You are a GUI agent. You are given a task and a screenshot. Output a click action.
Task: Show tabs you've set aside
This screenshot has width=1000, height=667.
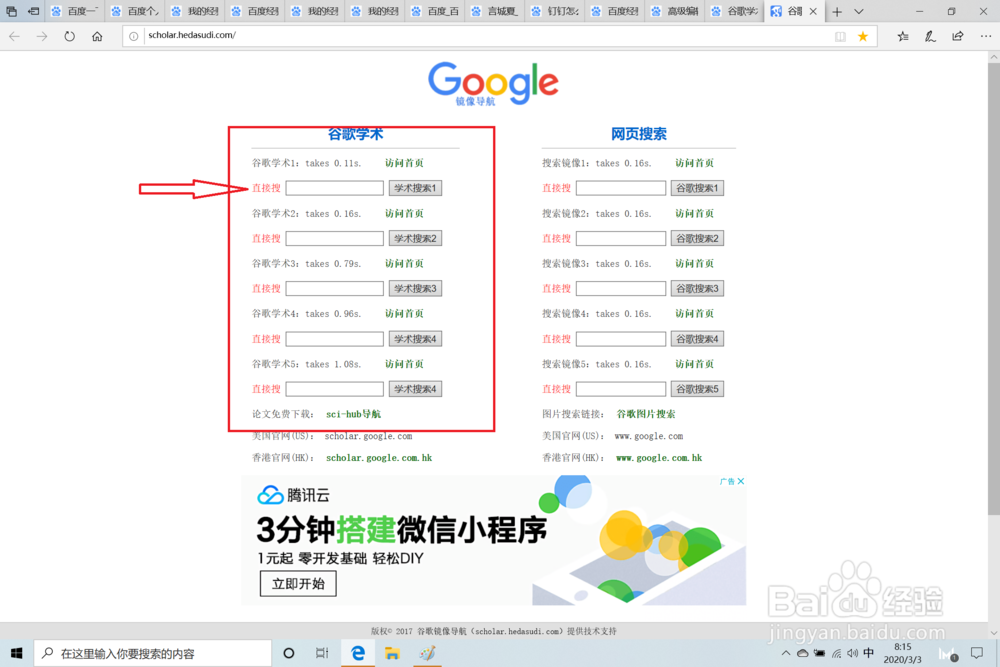click(x=11, y=11)
